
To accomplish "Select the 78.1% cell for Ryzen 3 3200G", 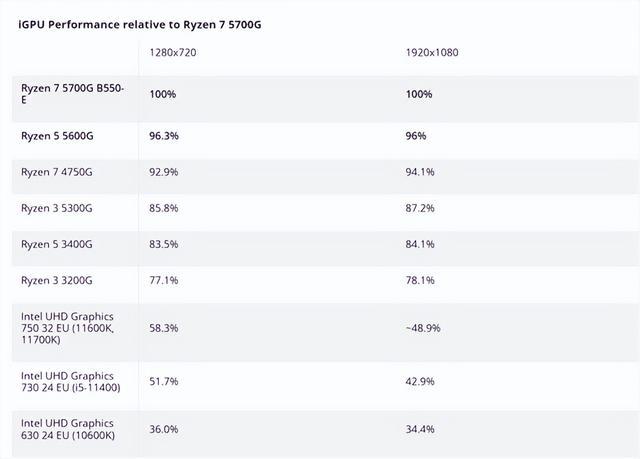I will (421, 281).
